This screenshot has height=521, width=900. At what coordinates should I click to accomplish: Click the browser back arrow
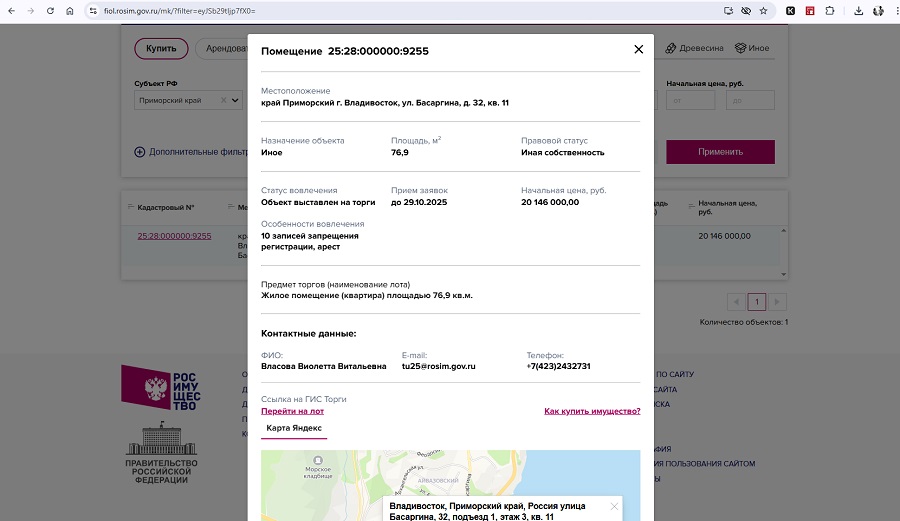point(11,11)
